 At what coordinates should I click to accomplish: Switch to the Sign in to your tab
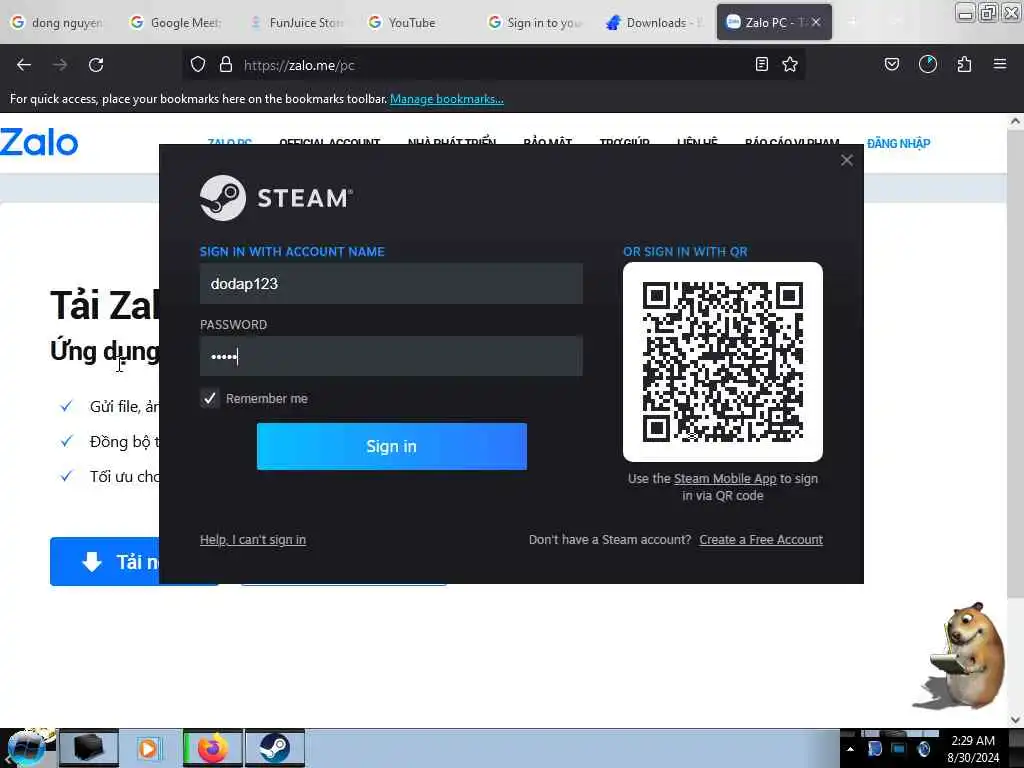[536, 22]
